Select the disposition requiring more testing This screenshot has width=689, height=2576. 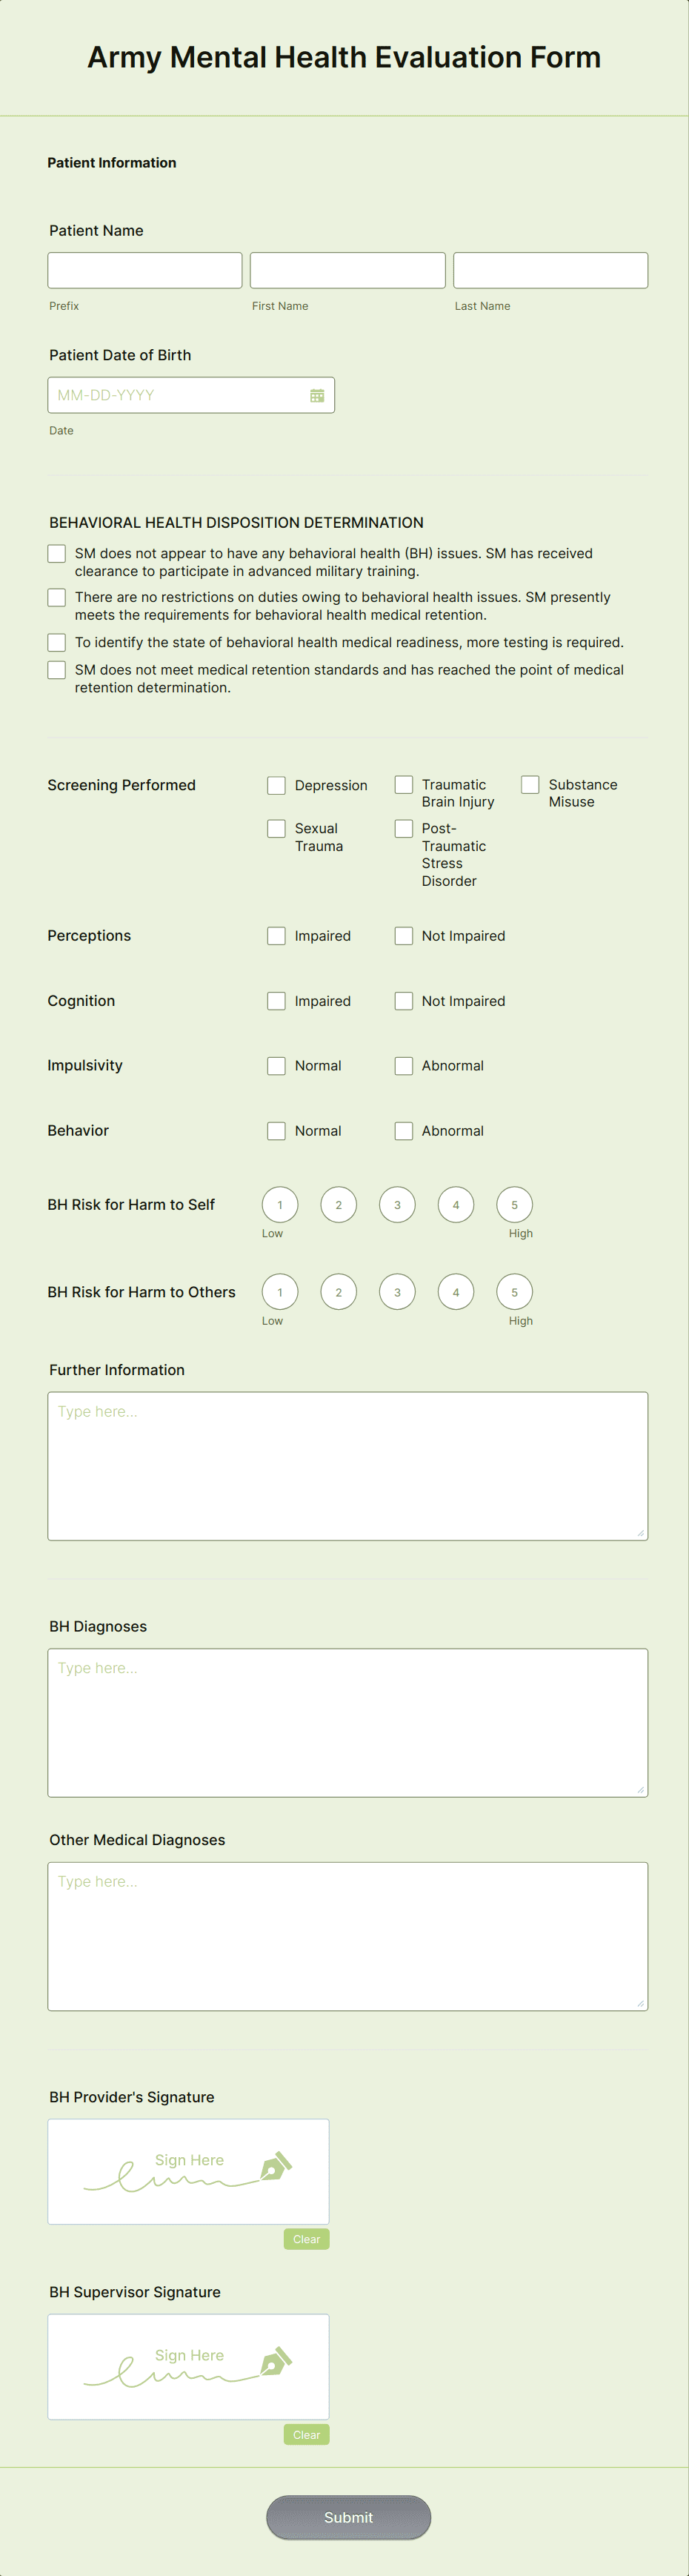coord(56,642)
